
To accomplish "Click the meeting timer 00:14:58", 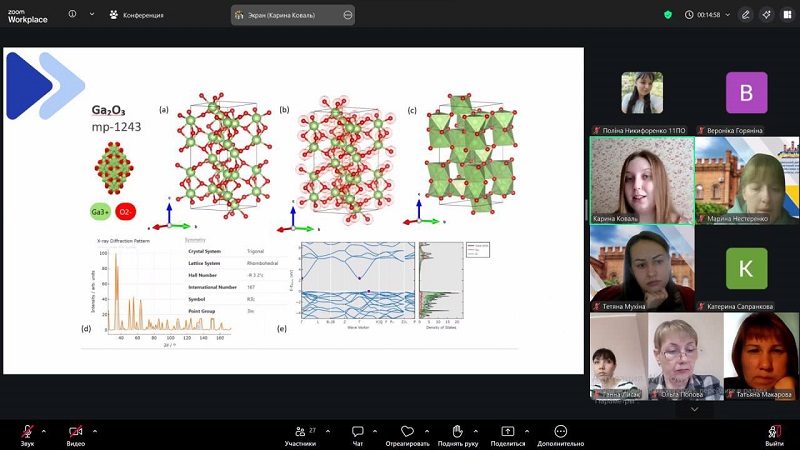I will 703,15.
